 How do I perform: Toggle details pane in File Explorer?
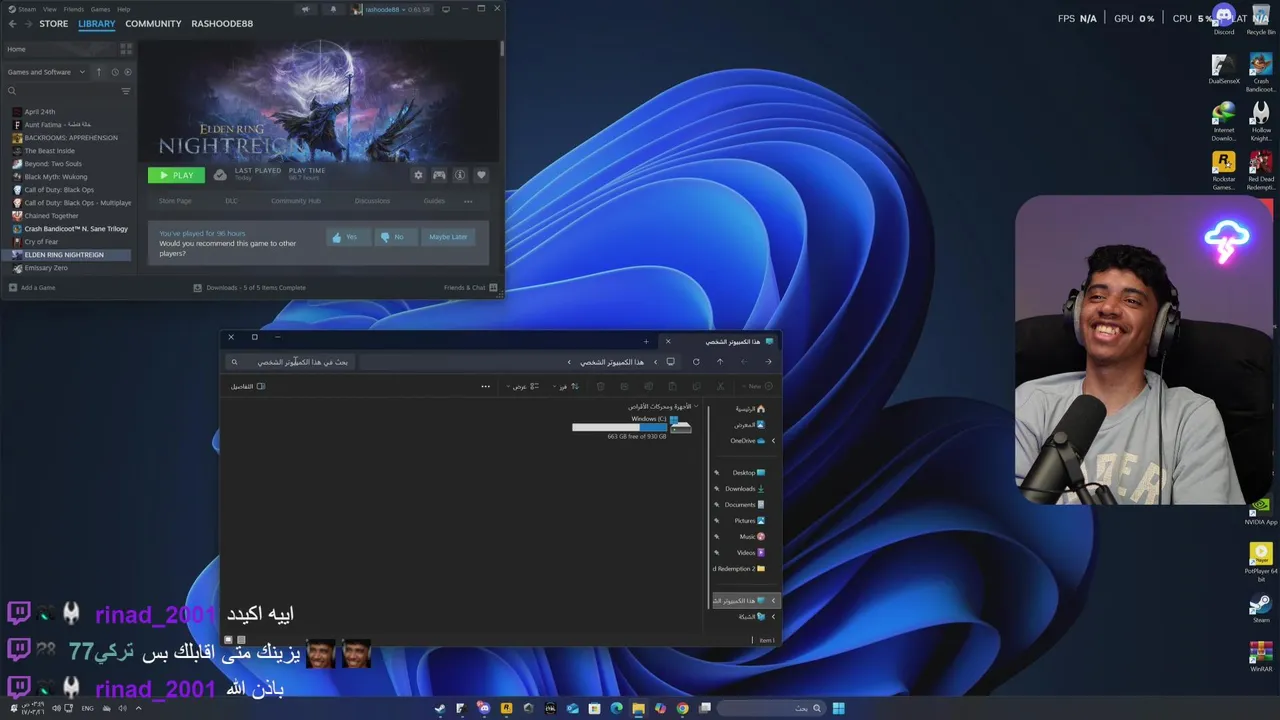pyautogui.click(x=248, y=386)
